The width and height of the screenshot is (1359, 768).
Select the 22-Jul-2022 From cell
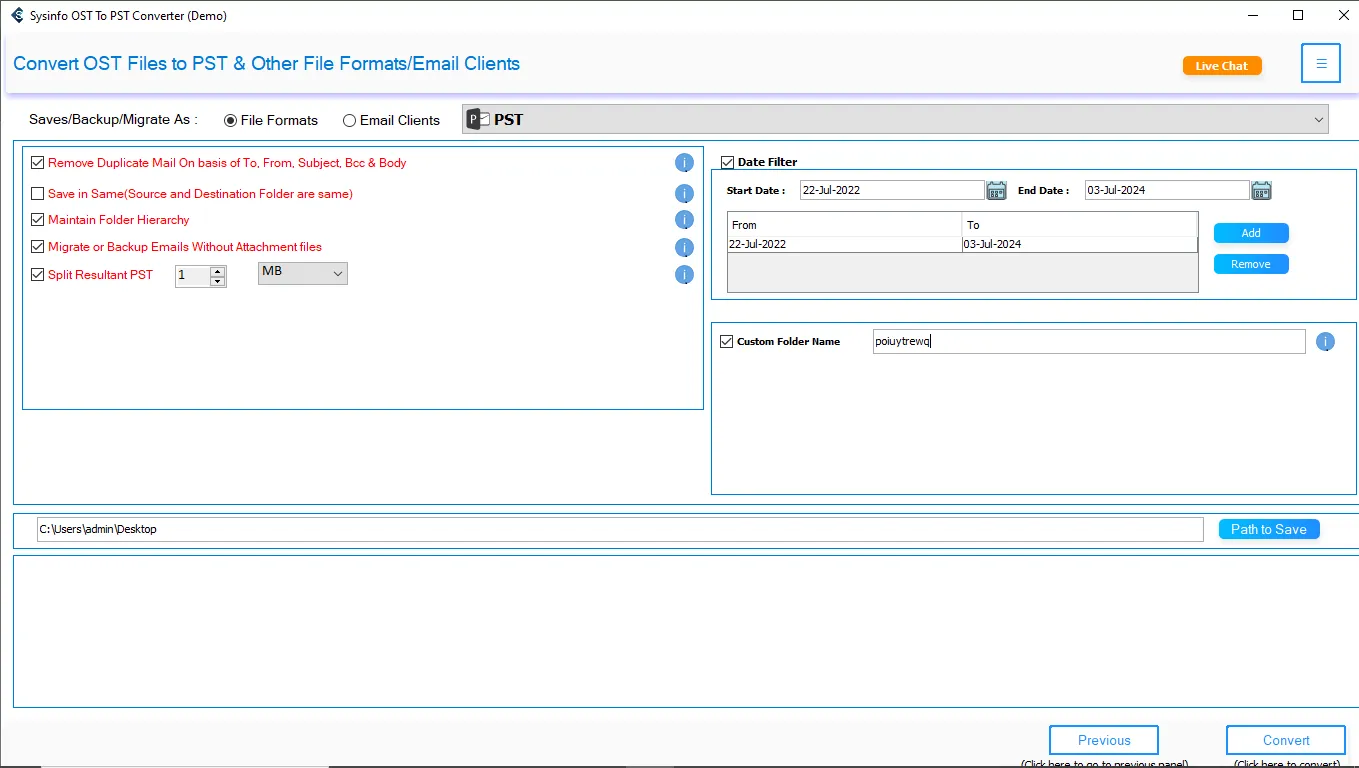[845, 244]
